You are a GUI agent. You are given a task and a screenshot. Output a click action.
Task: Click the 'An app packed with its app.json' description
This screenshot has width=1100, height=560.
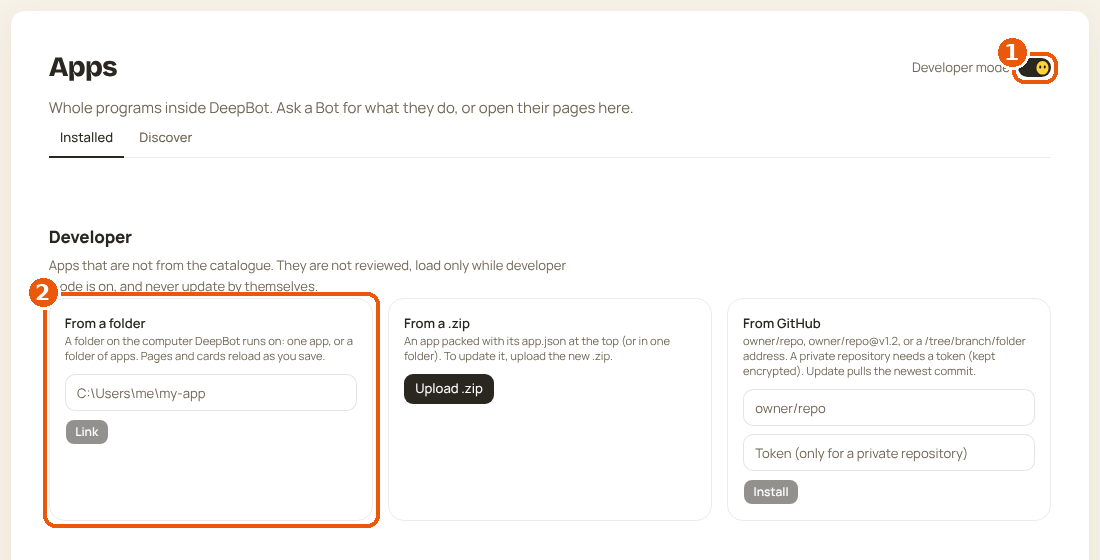[x=537, y=349]
